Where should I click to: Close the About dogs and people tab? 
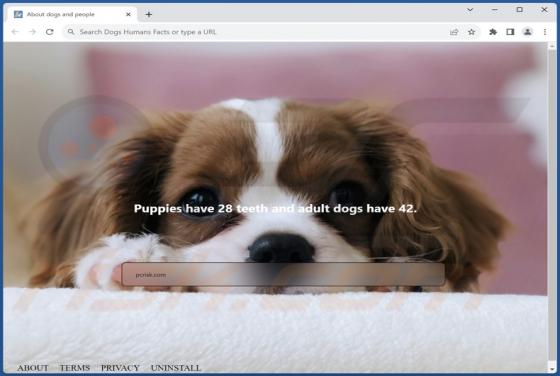pyautogui.click(x=128, y=14)
